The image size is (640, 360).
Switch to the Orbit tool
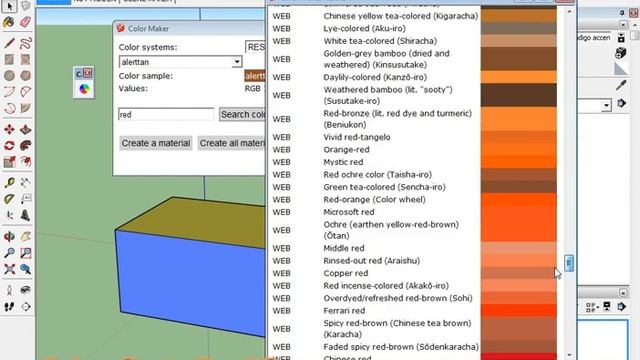(x=9, y=236)
